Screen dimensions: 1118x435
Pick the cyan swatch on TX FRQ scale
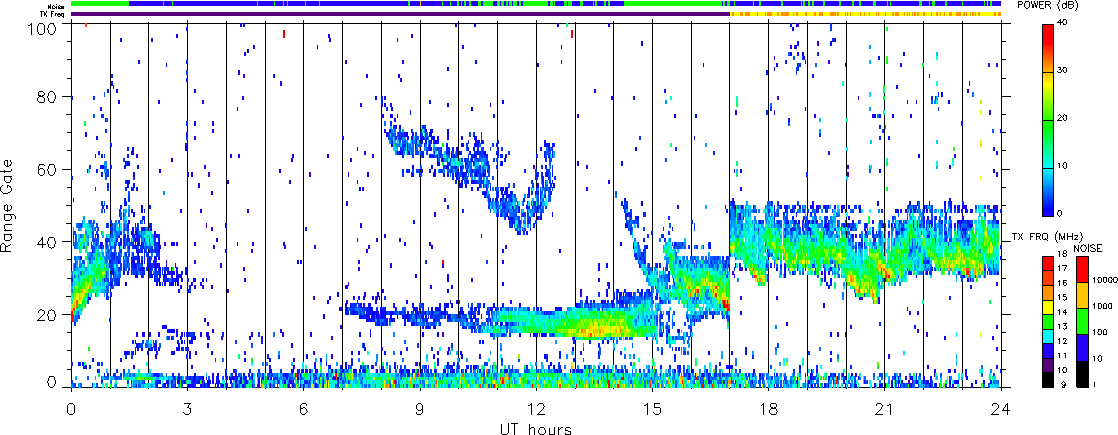1047,337
